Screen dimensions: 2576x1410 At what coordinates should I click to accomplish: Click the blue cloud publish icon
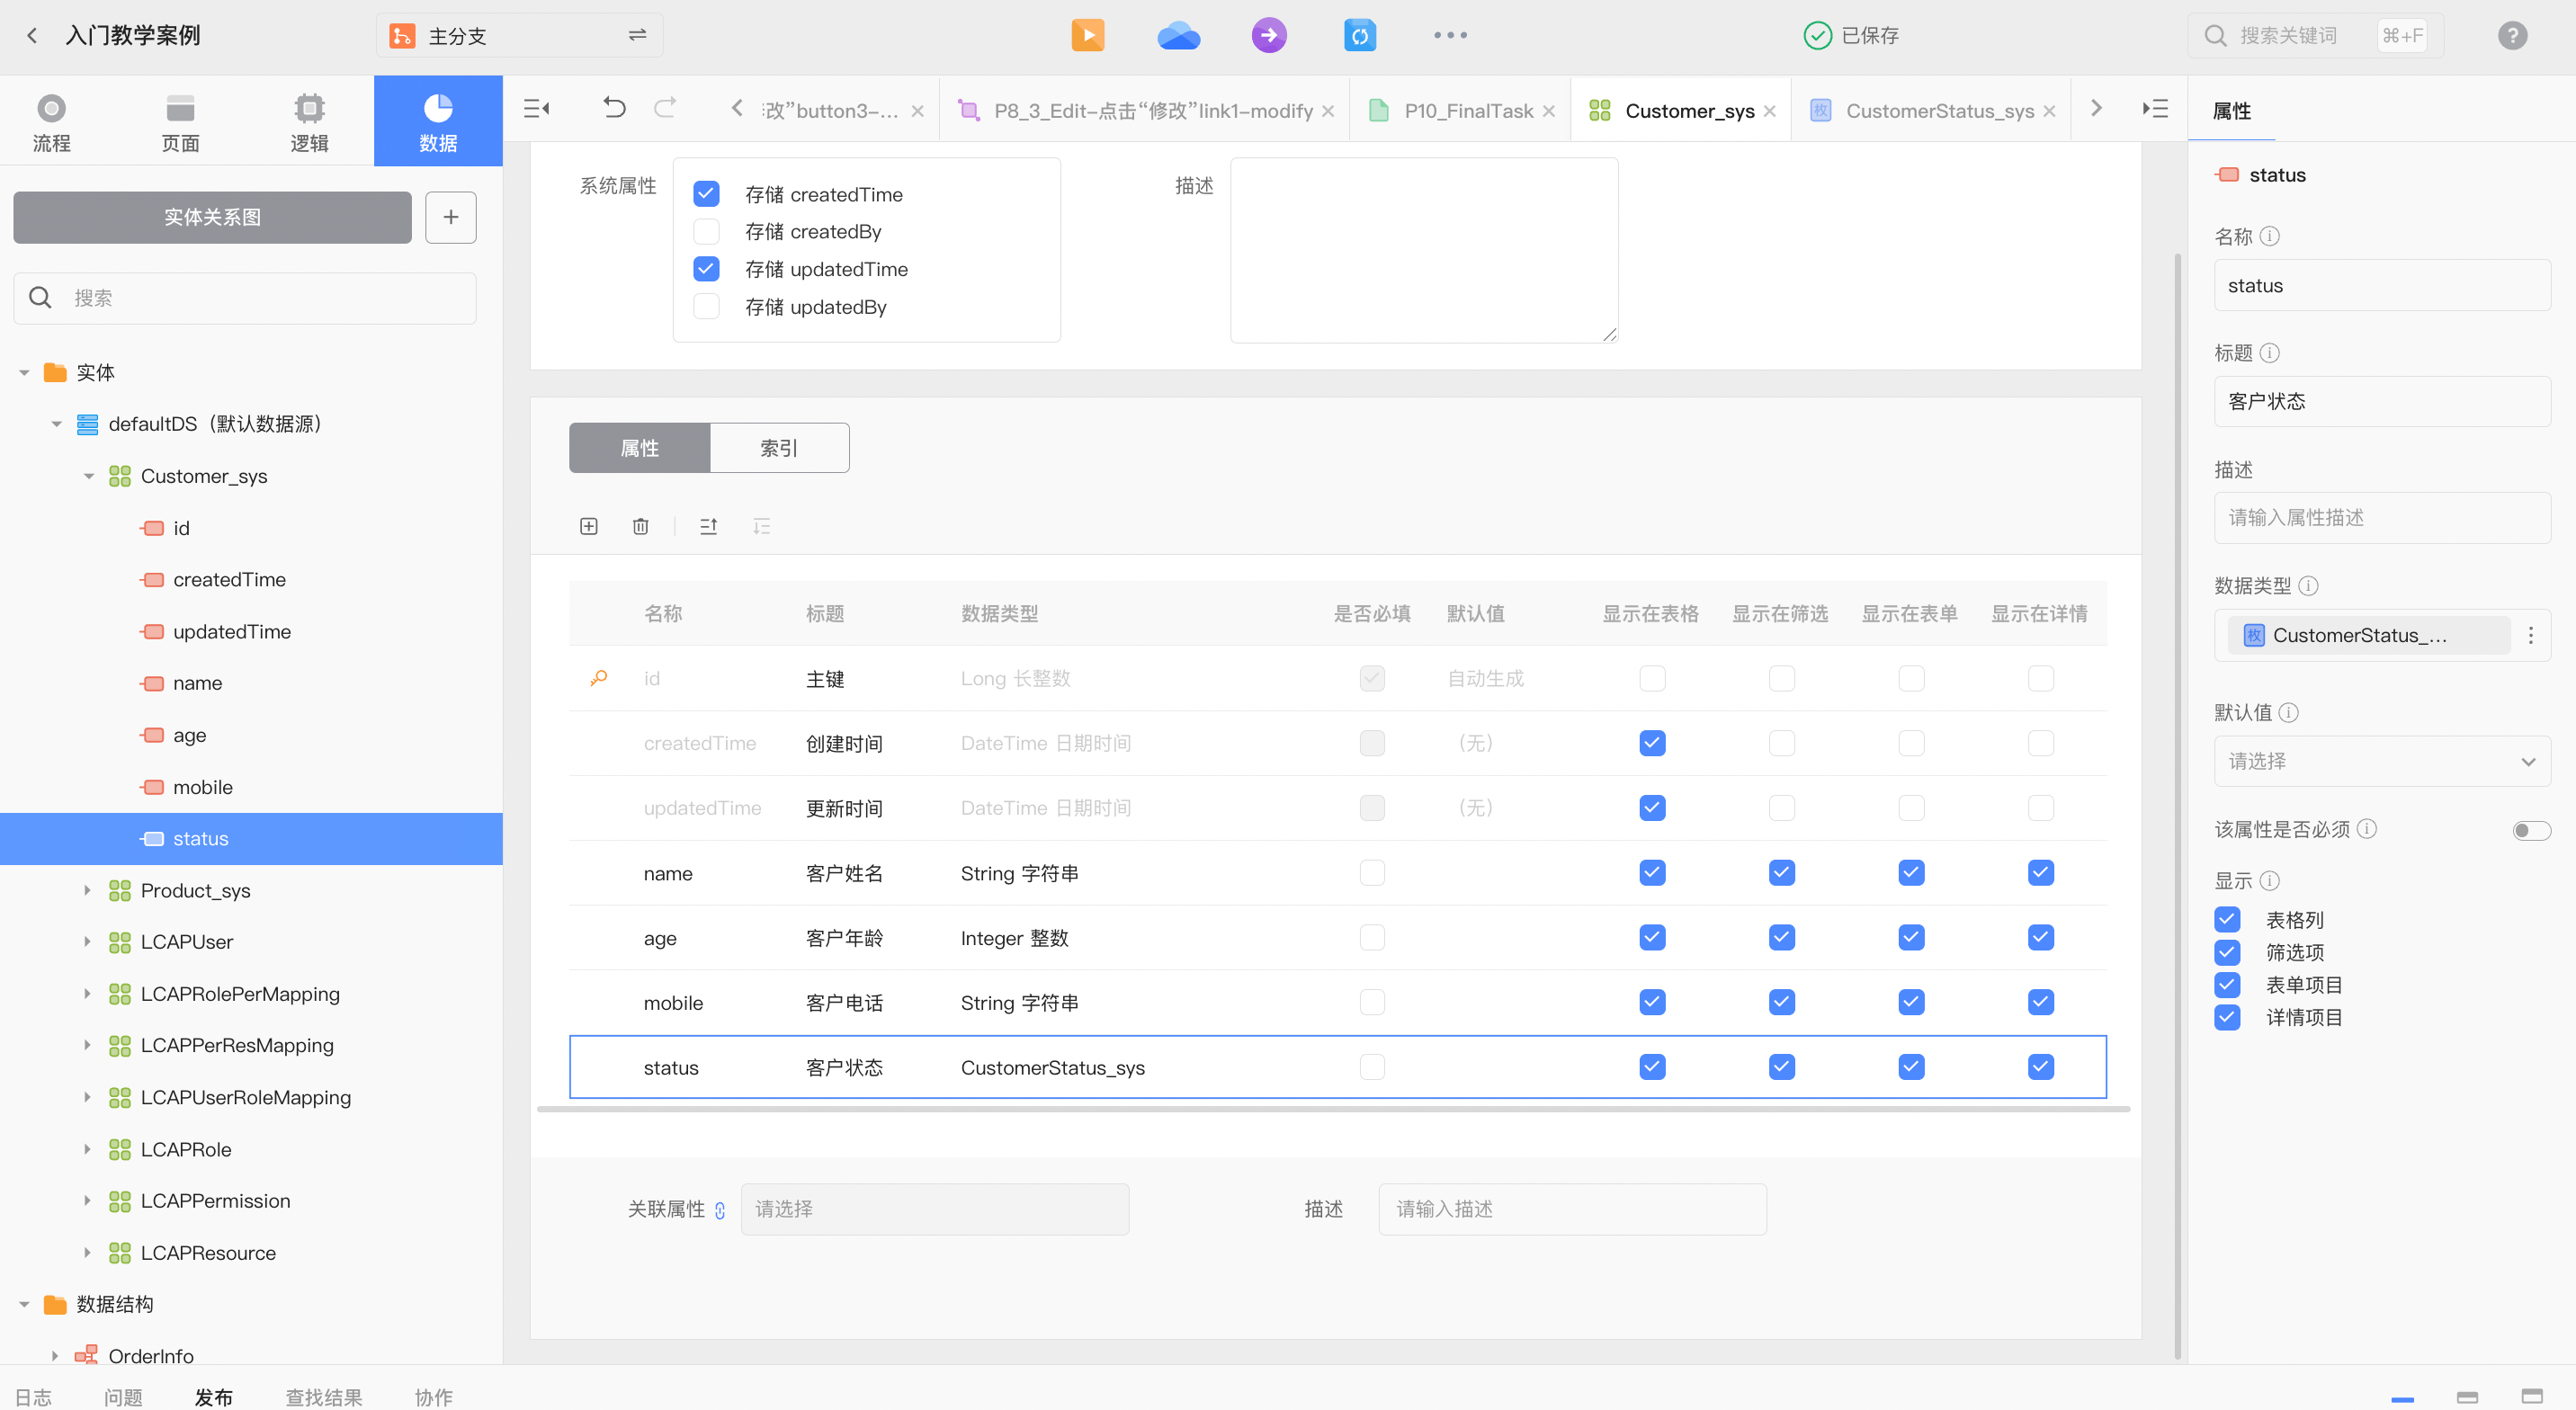pyautogui.click(x=1178, y=35)
